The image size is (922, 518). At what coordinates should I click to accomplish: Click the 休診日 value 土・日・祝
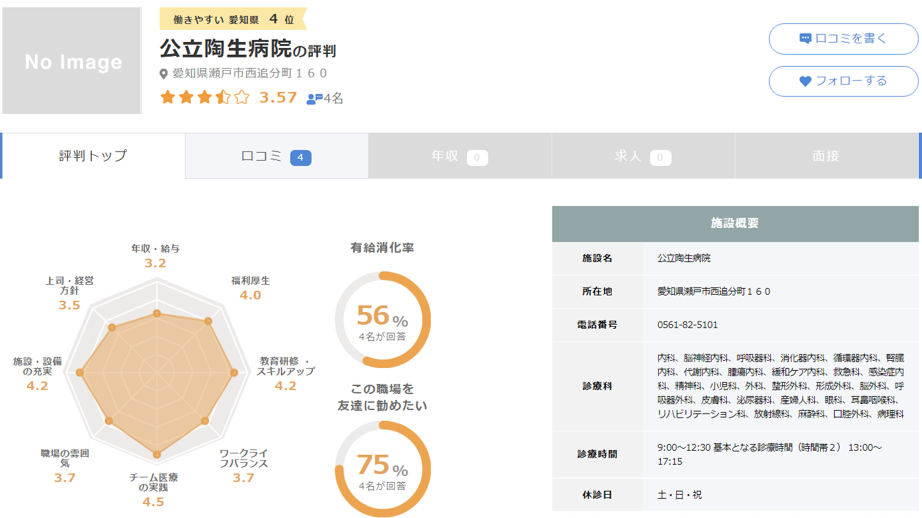tap(679, 494)
